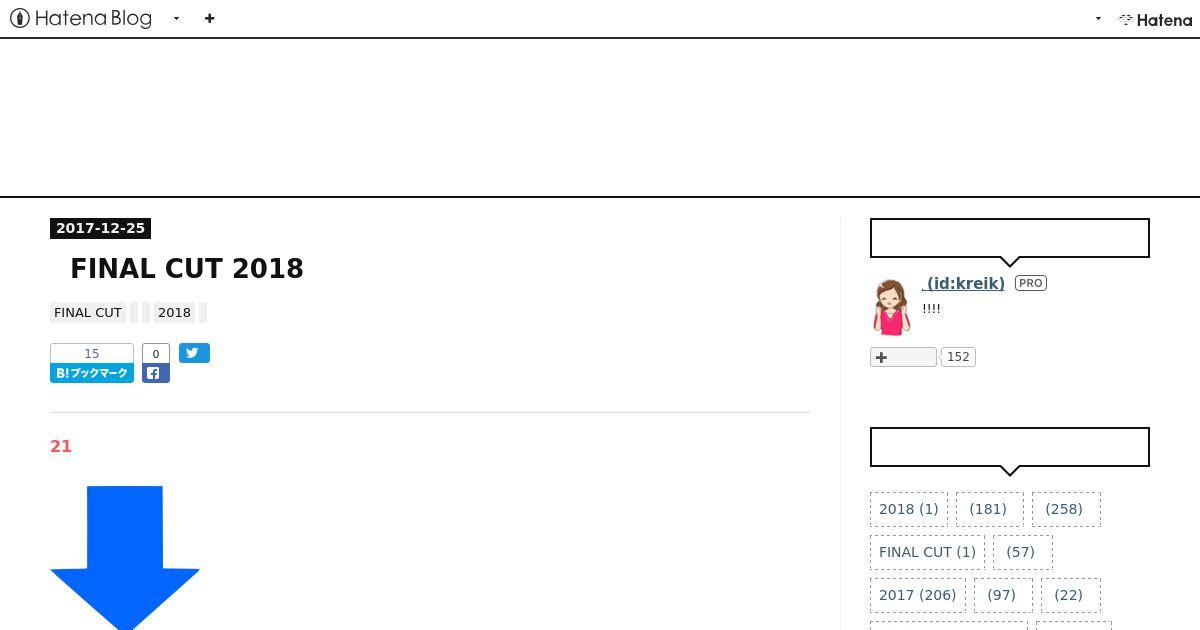
Task: Tweet the post via Twitter icon
Action: pyautogui.click(x=194, y=353)
